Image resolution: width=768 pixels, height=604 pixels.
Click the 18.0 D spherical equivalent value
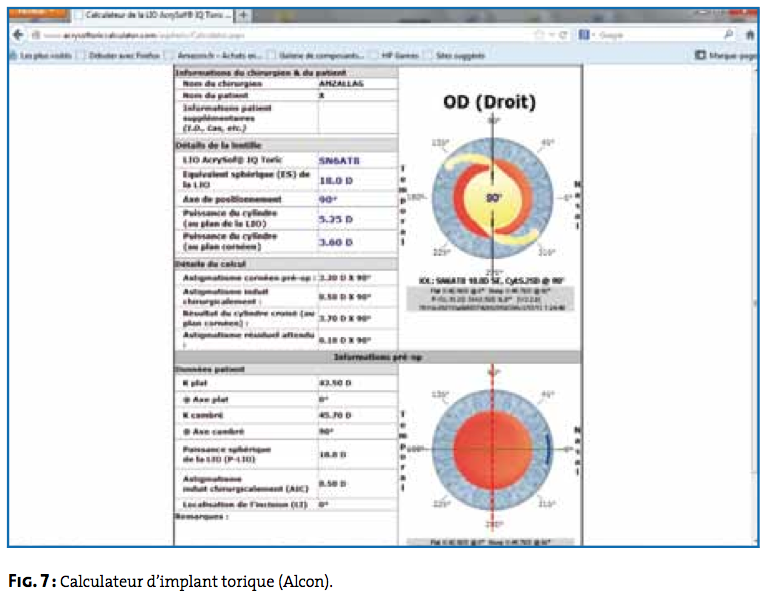pos(336,181)
